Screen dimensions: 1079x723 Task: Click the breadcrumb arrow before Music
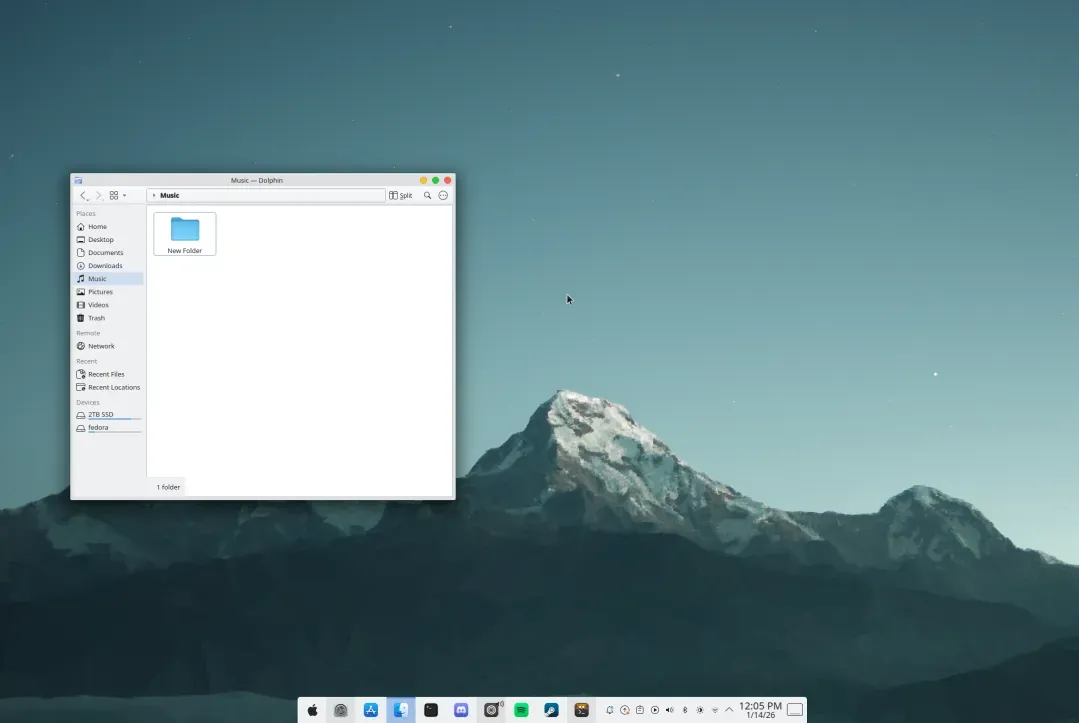156,195
